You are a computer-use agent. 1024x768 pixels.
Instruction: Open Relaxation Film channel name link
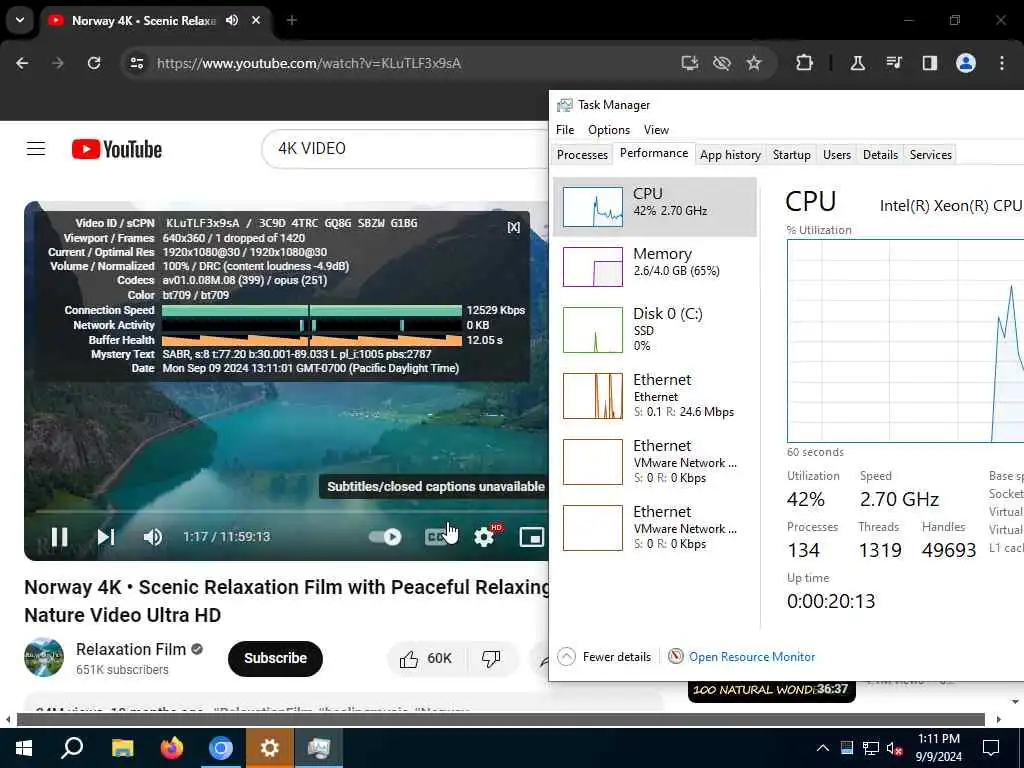pos(131,649)
